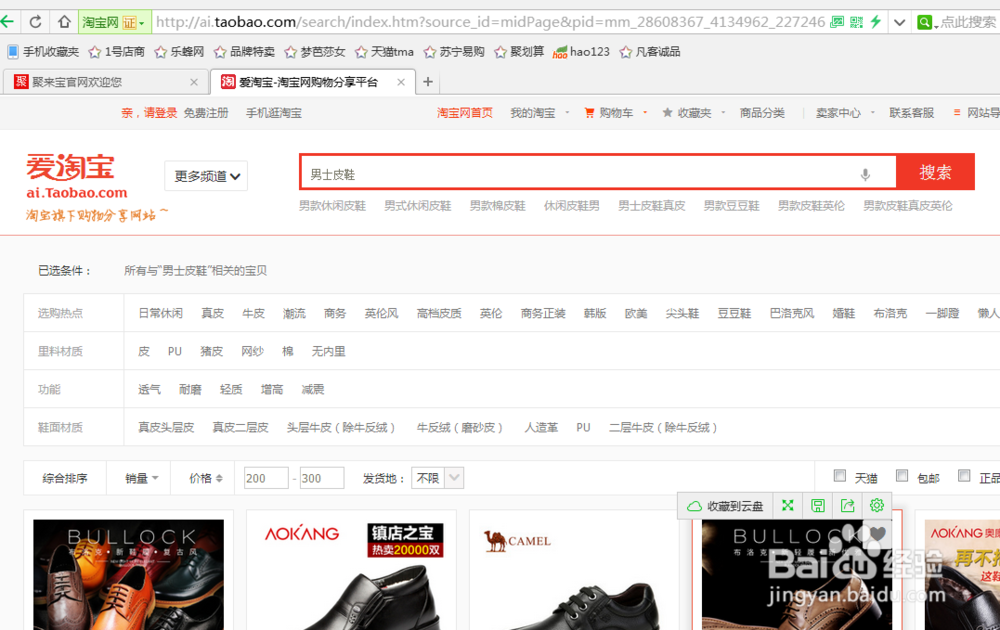Viewport: 1000px width, 630px height.
Task: Enable the 正品 checkbox
Action: click(x=962, y=477)
